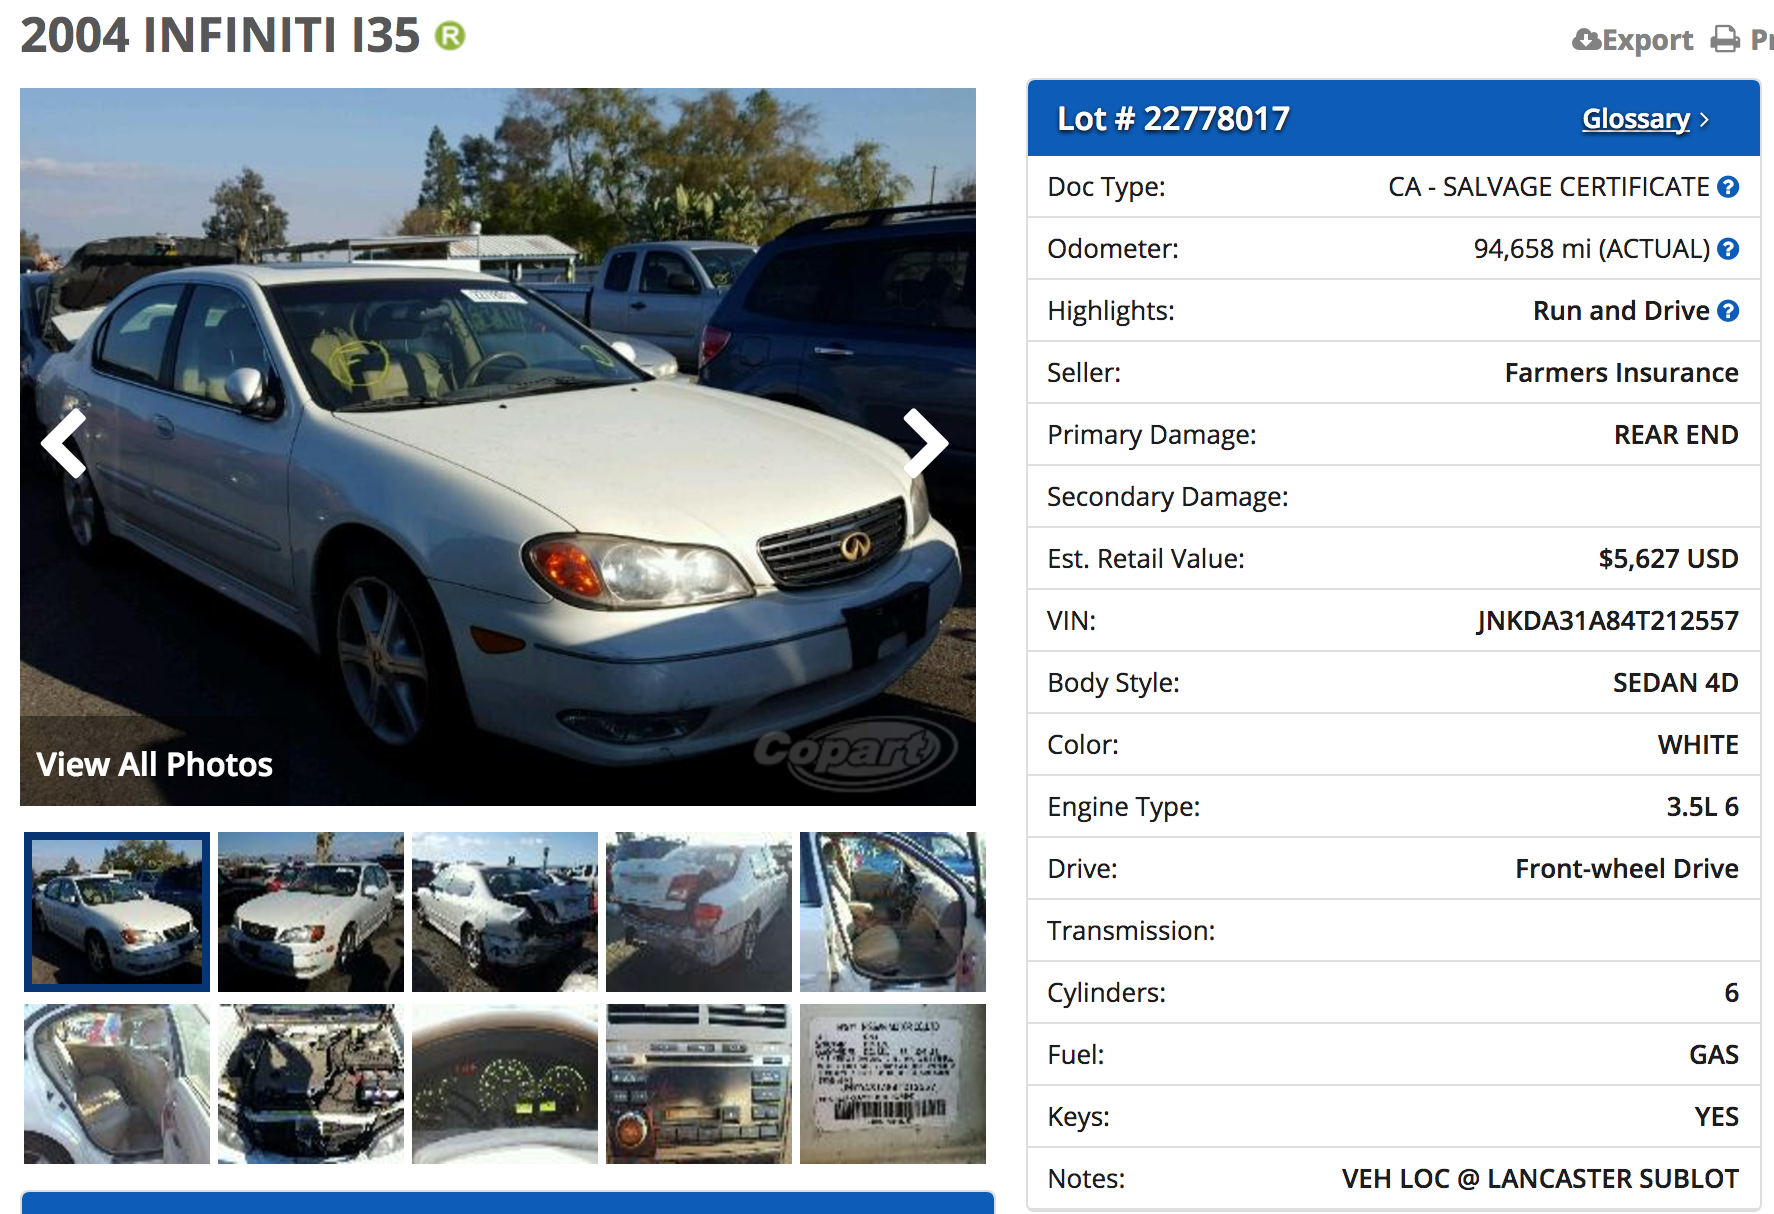
Task: Select front-left car view thumbnail
Action: 117,912
